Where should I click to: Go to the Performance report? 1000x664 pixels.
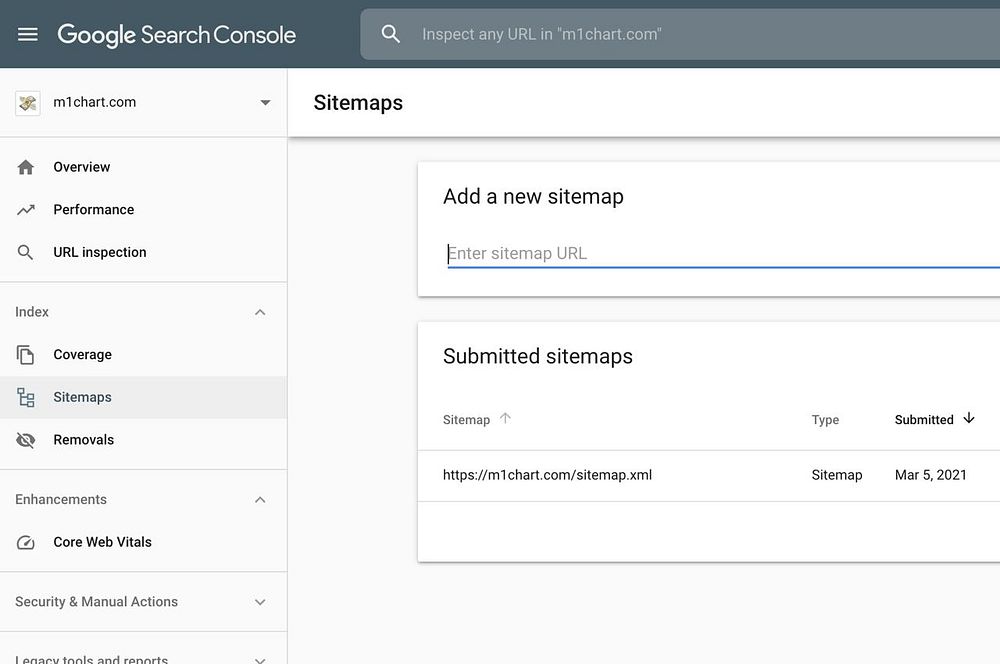click(x=93, y=210)
